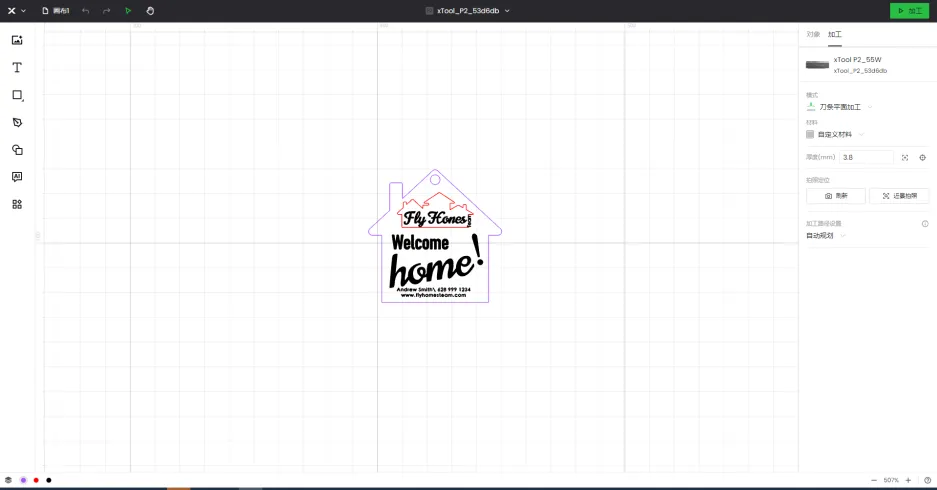
Task: Click the thickness field showing 3.8
Action: [866, 157]
